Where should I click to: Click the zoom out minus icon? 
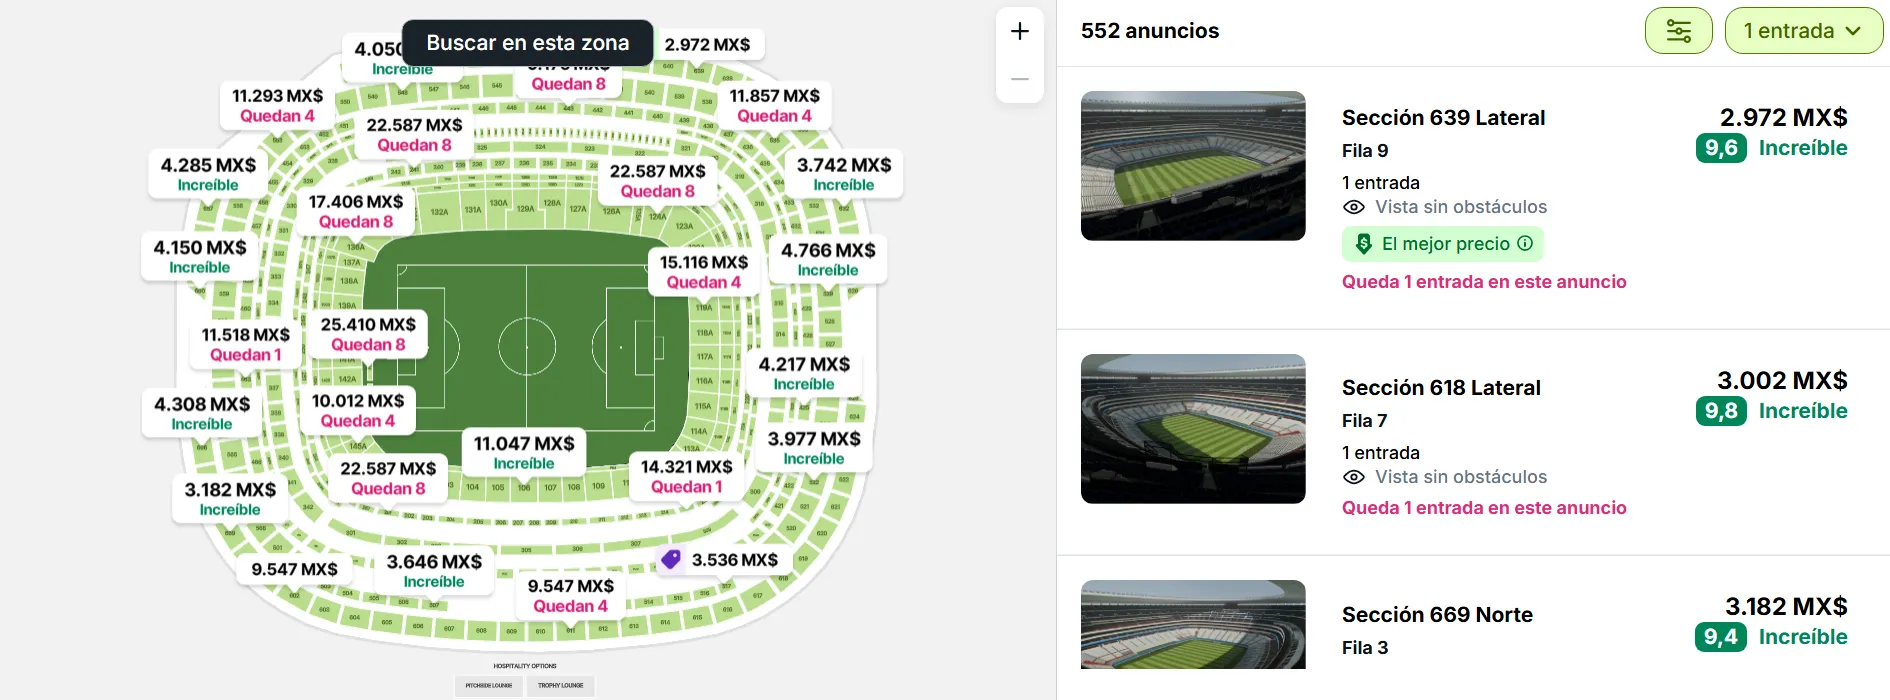pyautogui.click(x=1019, y=78)
